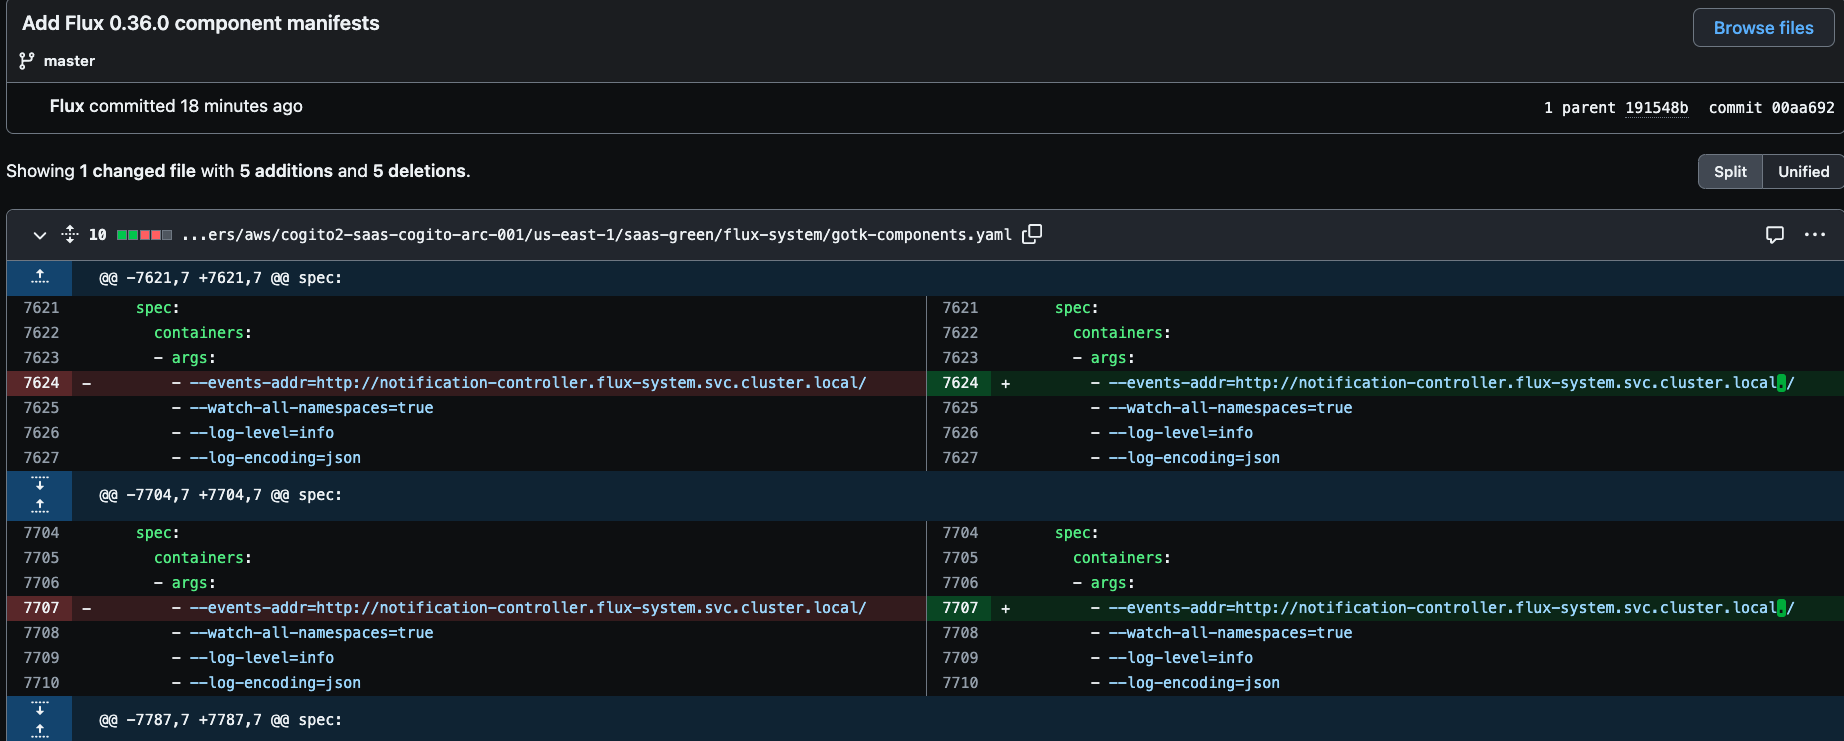Switch to Split diff view
1844x741 pixels.
1730,172
